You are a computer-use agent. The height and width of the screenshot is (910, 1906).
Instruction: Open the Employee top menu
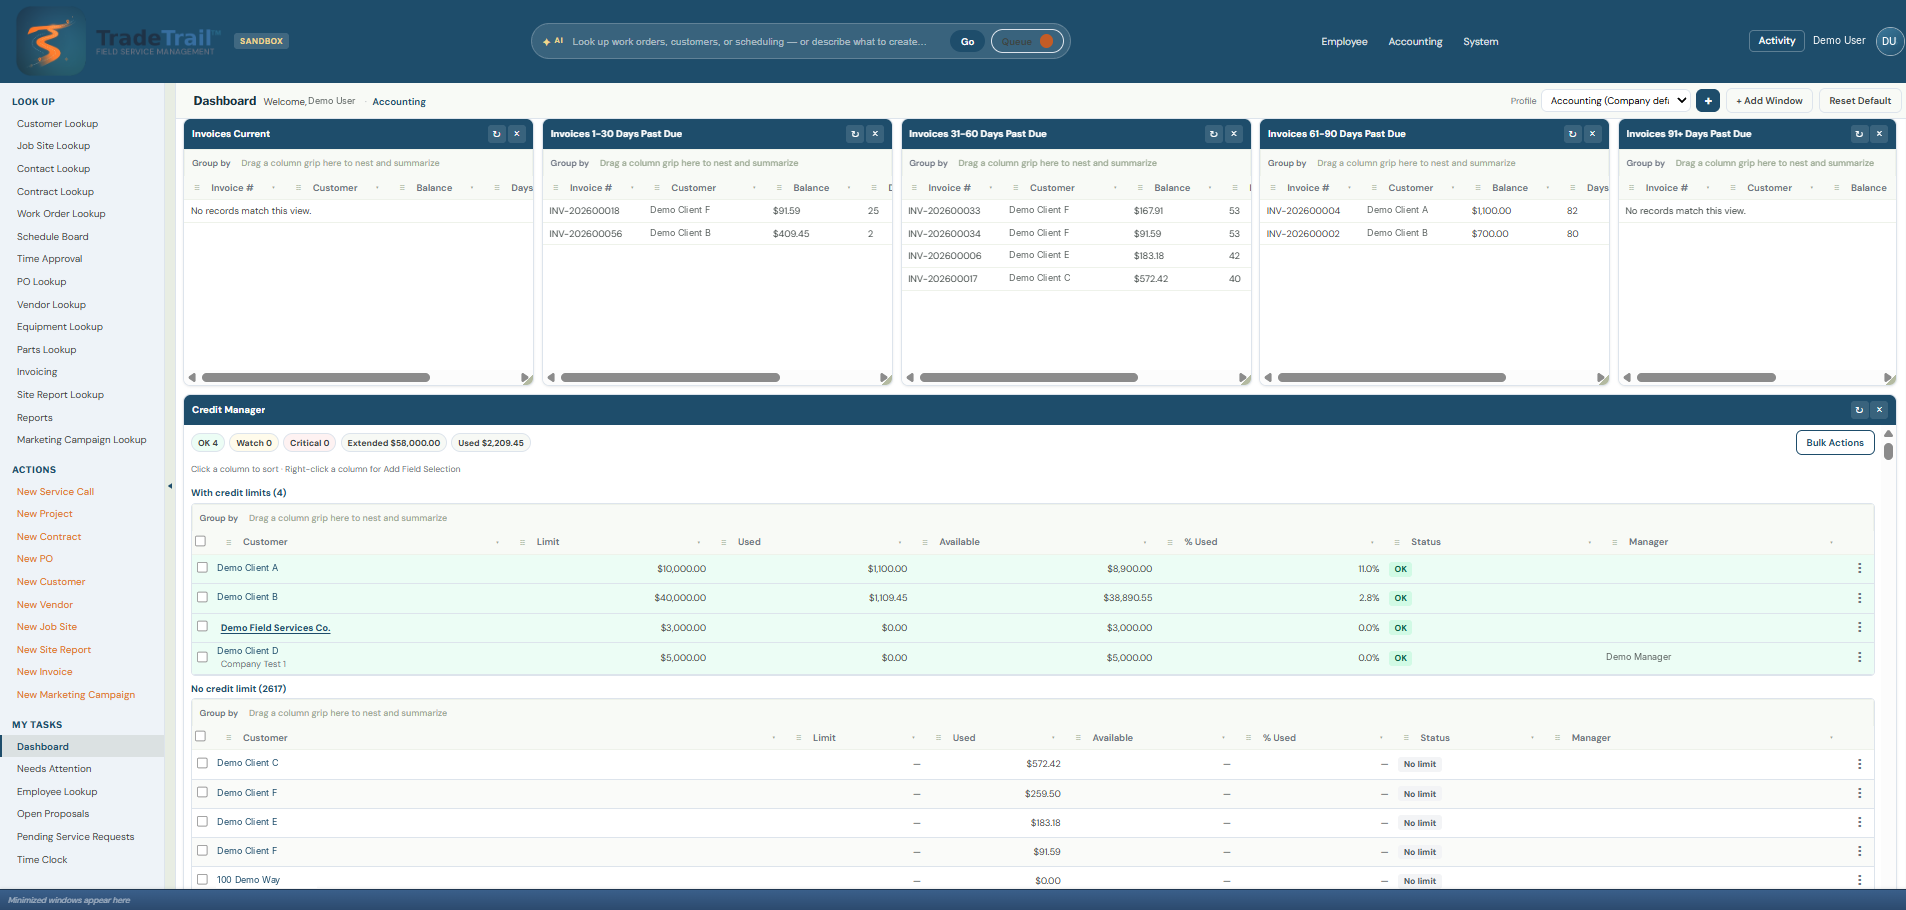[x=1344, y=42]
